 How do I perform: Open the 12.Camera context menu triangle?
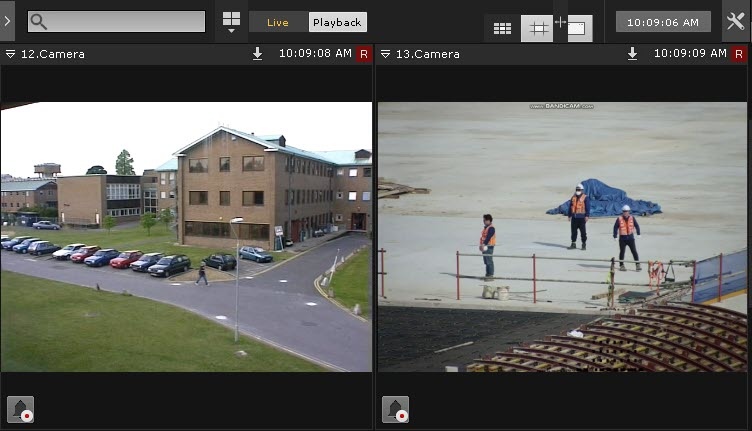[x=10, y=54]
